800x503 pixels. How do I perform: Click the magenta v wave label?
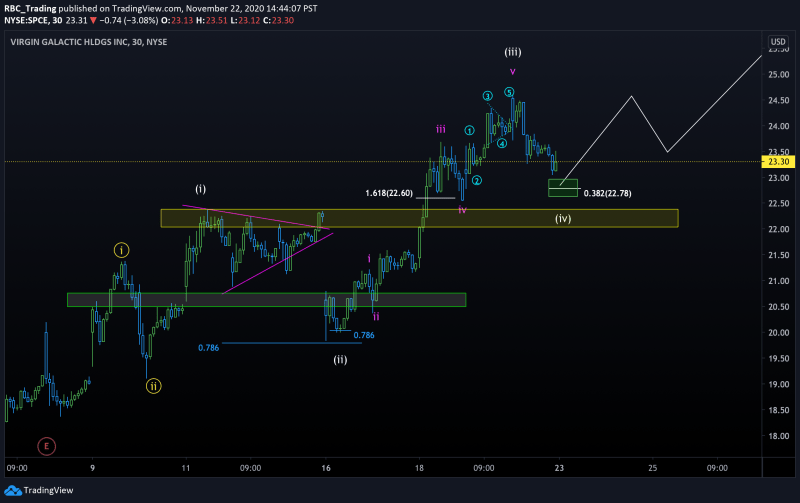pyautogui.click(x=513, y=72)
